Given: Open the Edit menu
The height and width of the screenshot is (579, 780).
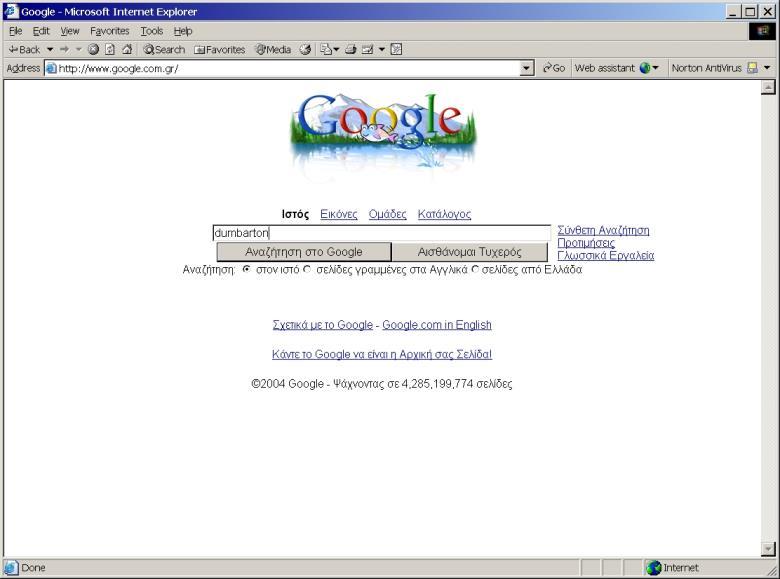Looking at the screenshot, I should coord(41,31).
